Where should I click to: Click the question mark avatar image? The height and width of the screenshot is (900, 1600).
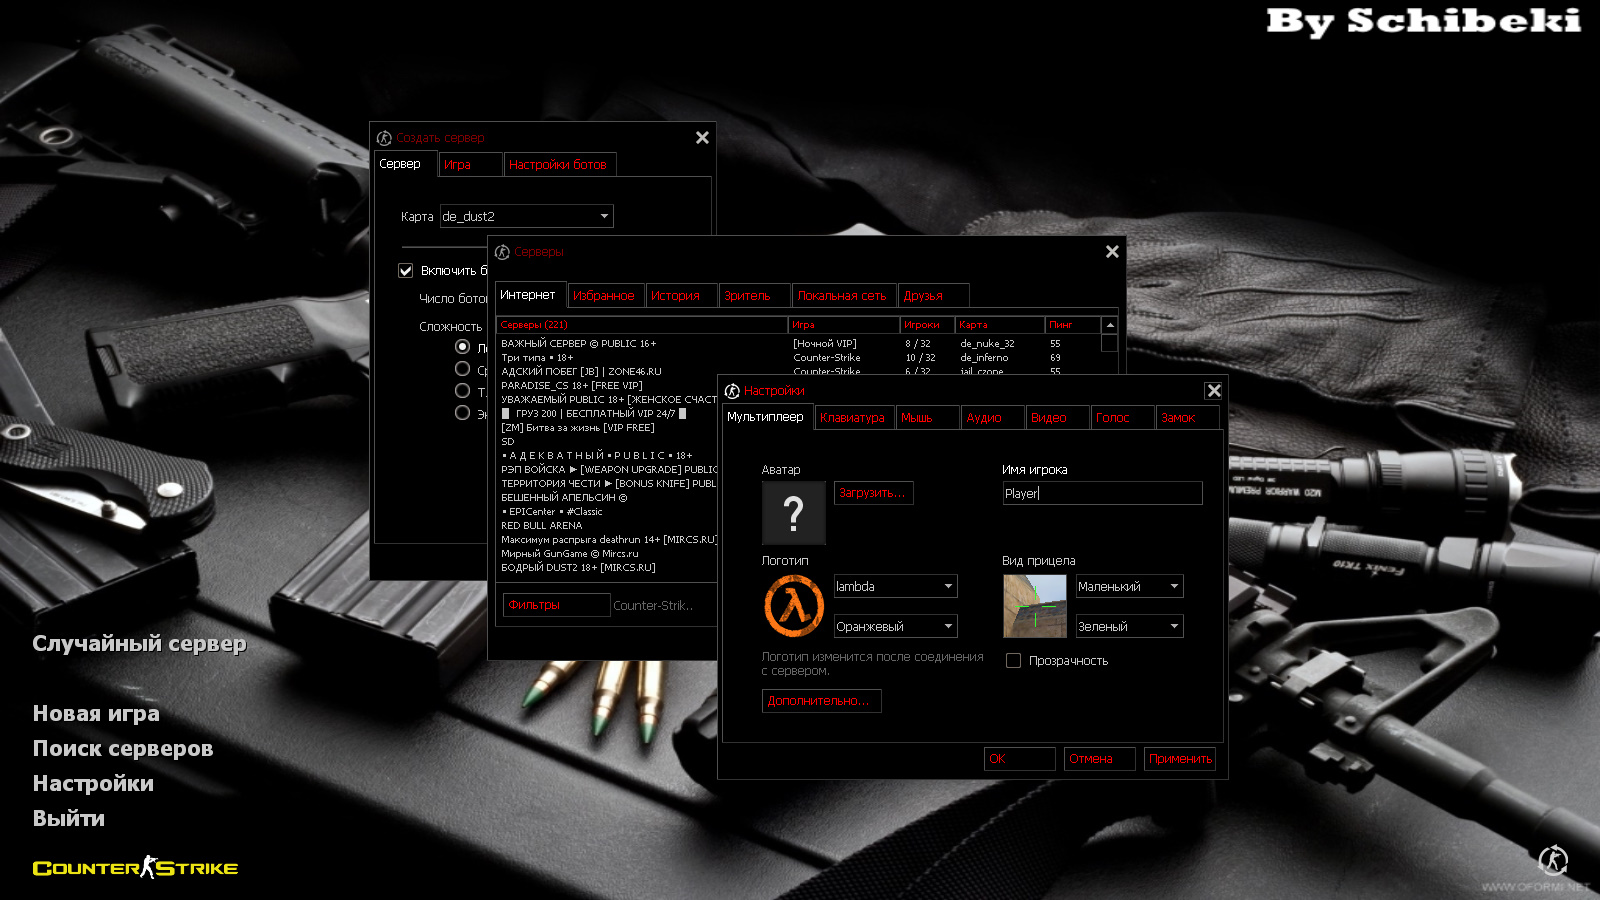[x=793, y=513]
